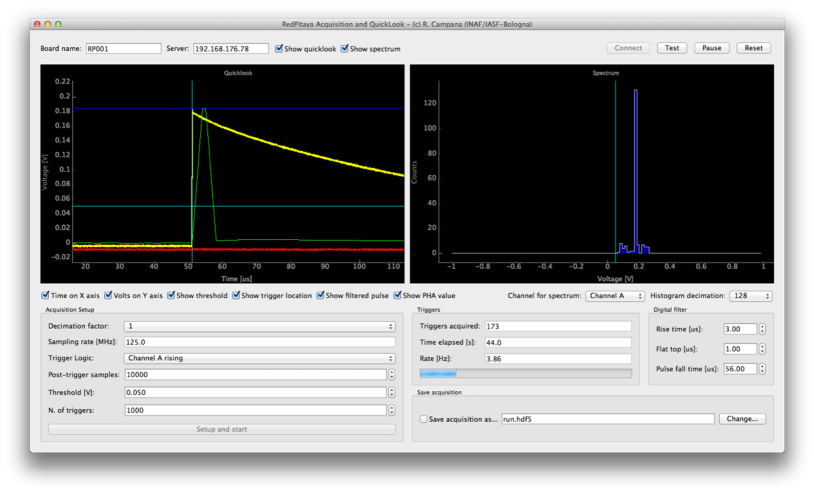Toggle Show filtered pulse checkbox
The width and height of the screenshot is (814, 494).
pyautogui.click(x=321, y=296)
